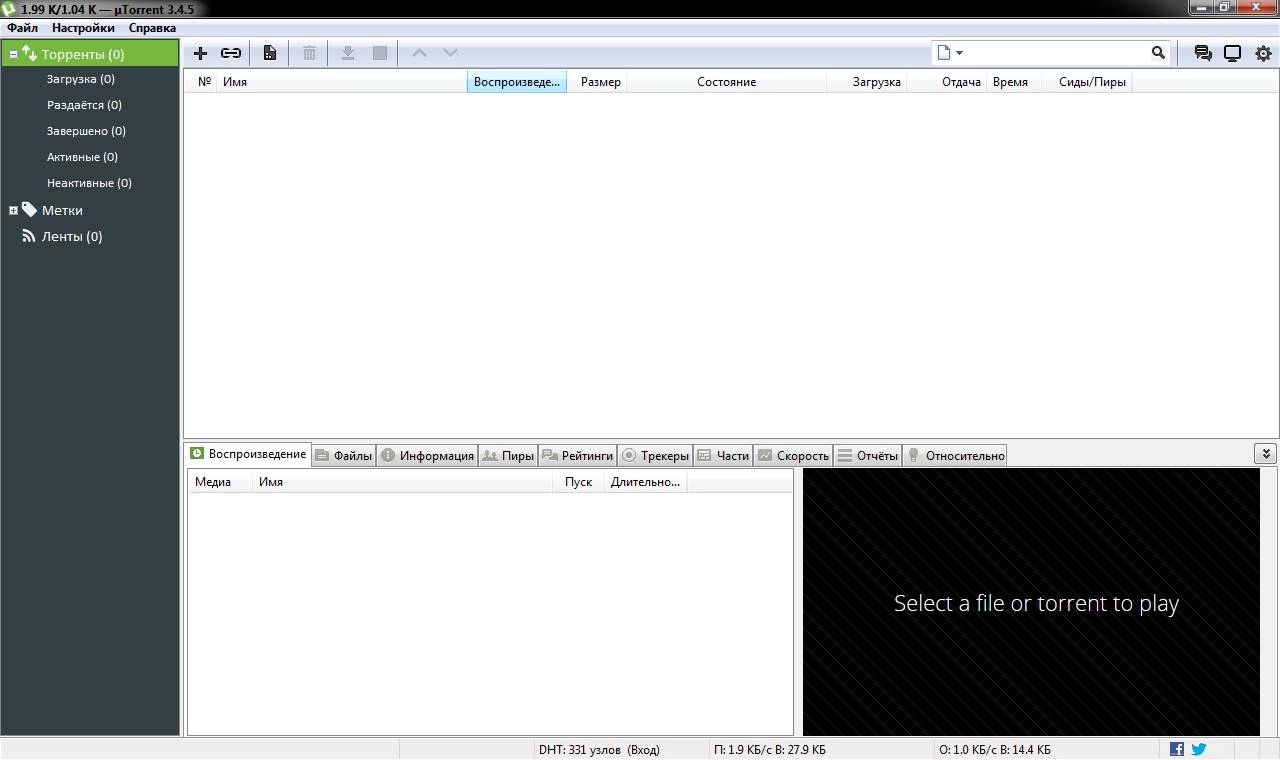Expand the Метки tree node
This screenshot has height=760, width=1280.
pyautogui.click(x=13, y=210)
